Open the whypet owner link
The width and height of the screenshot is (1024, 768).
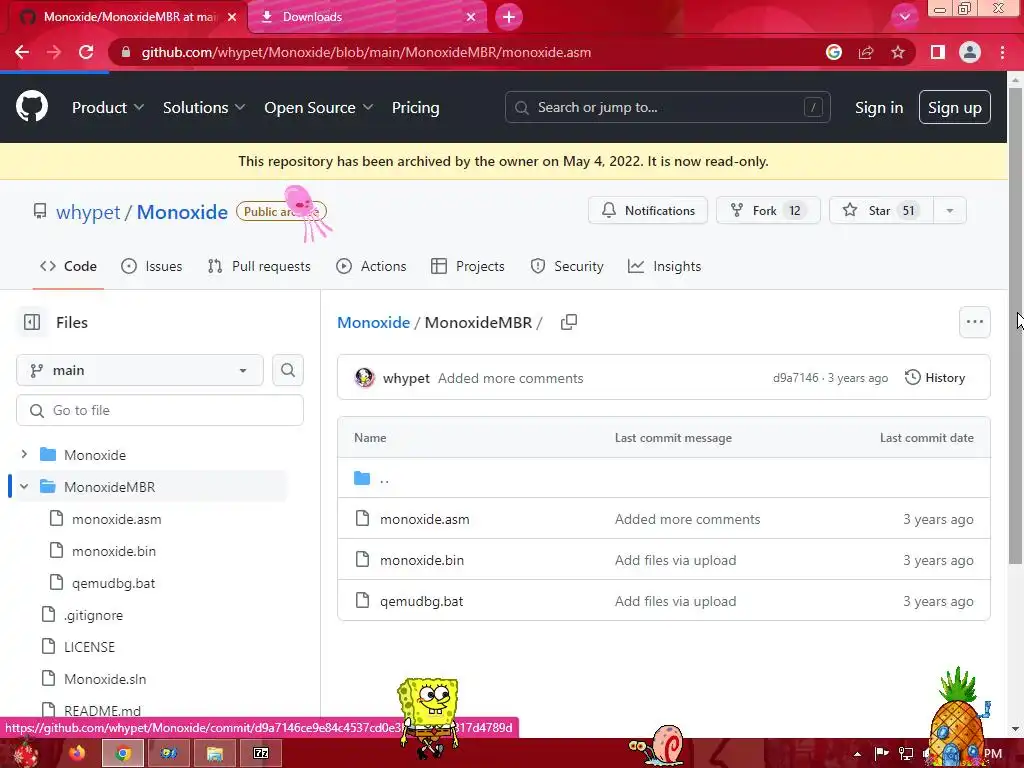pos(88,212)
